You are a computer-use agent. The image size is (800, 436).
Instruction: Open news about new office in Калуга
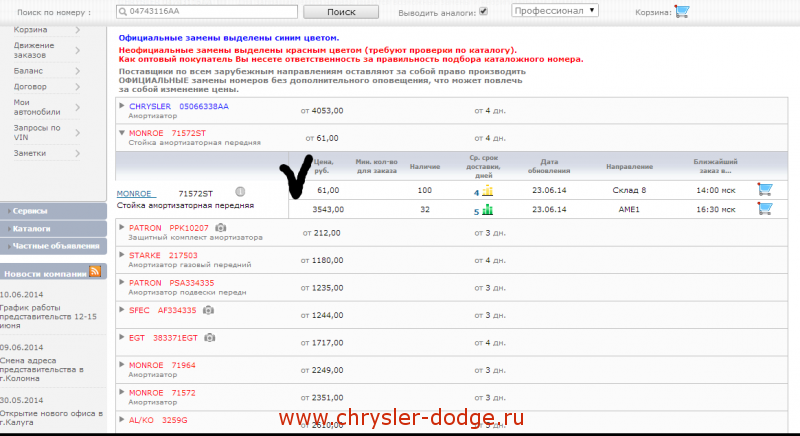[51, 418]
